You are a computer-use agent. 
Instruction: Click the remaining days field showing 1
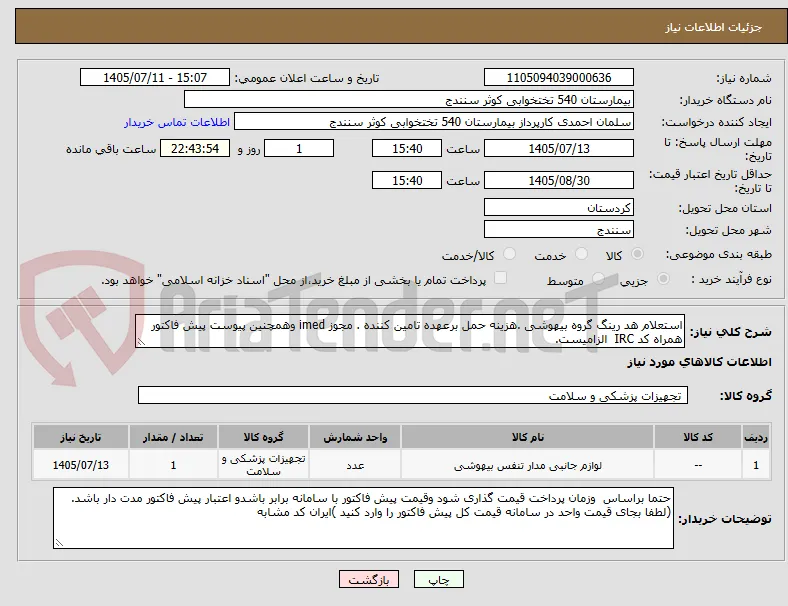(299, 148)
